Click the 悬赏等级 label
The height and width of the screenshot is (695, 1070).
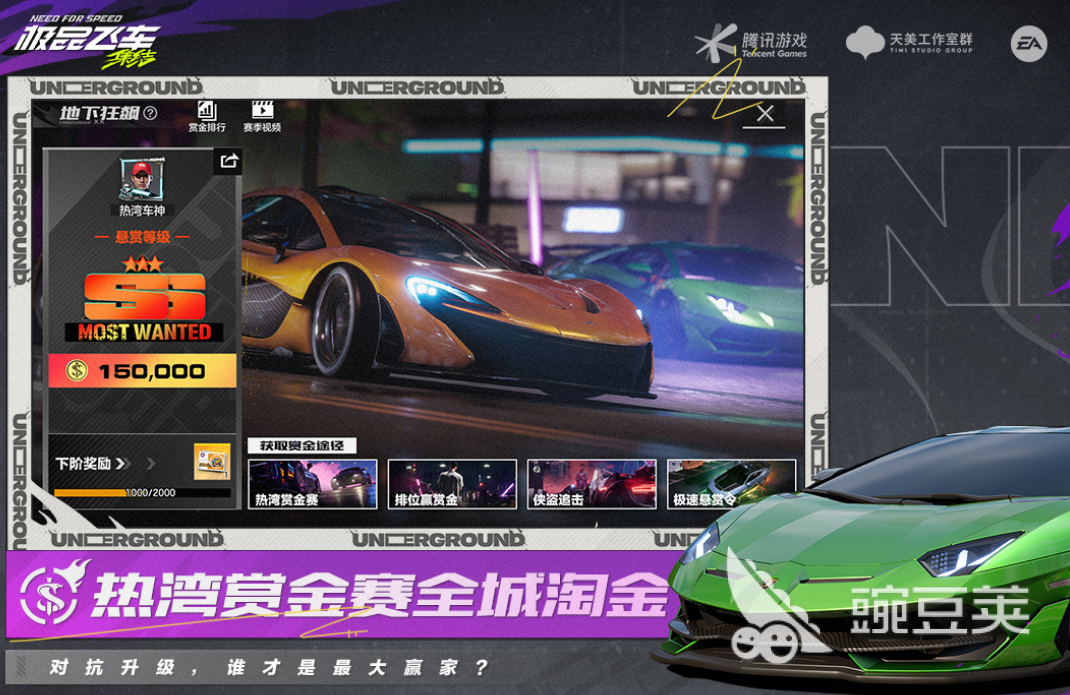coord(143,237)
